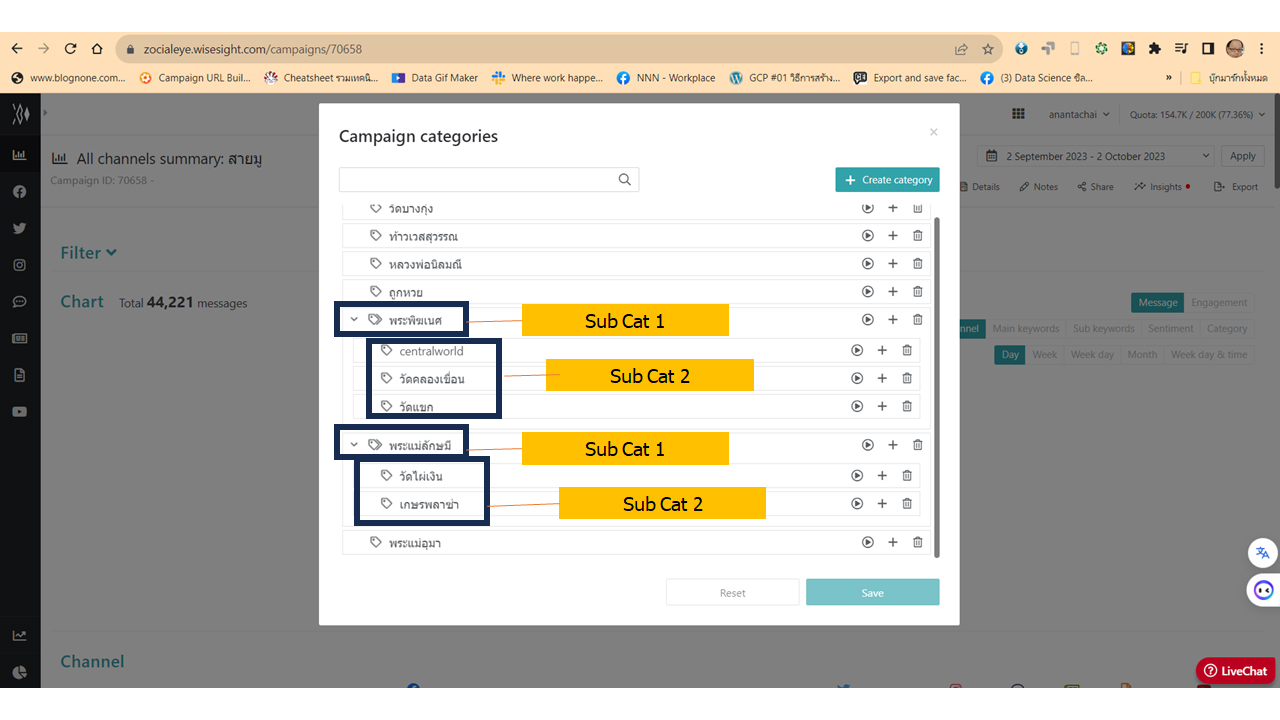Collapse the พระพิฆเนศ category
1280x720 pixels.
click(x=354, y=320)
